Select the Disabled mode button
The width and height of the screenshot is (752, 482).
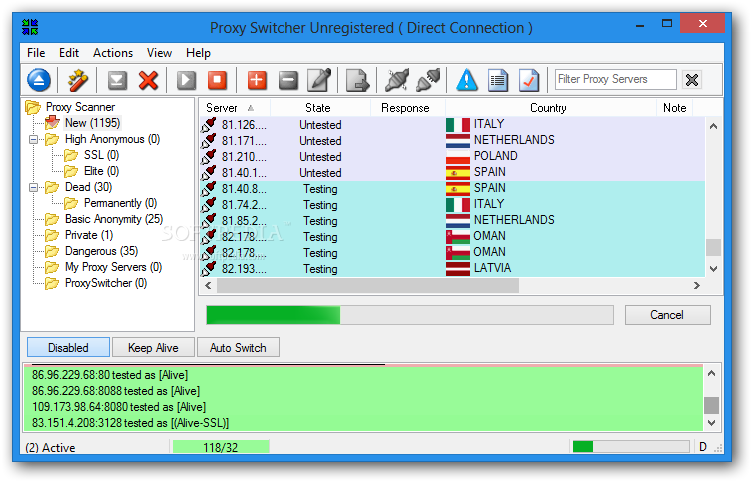(x=69, y=347)
